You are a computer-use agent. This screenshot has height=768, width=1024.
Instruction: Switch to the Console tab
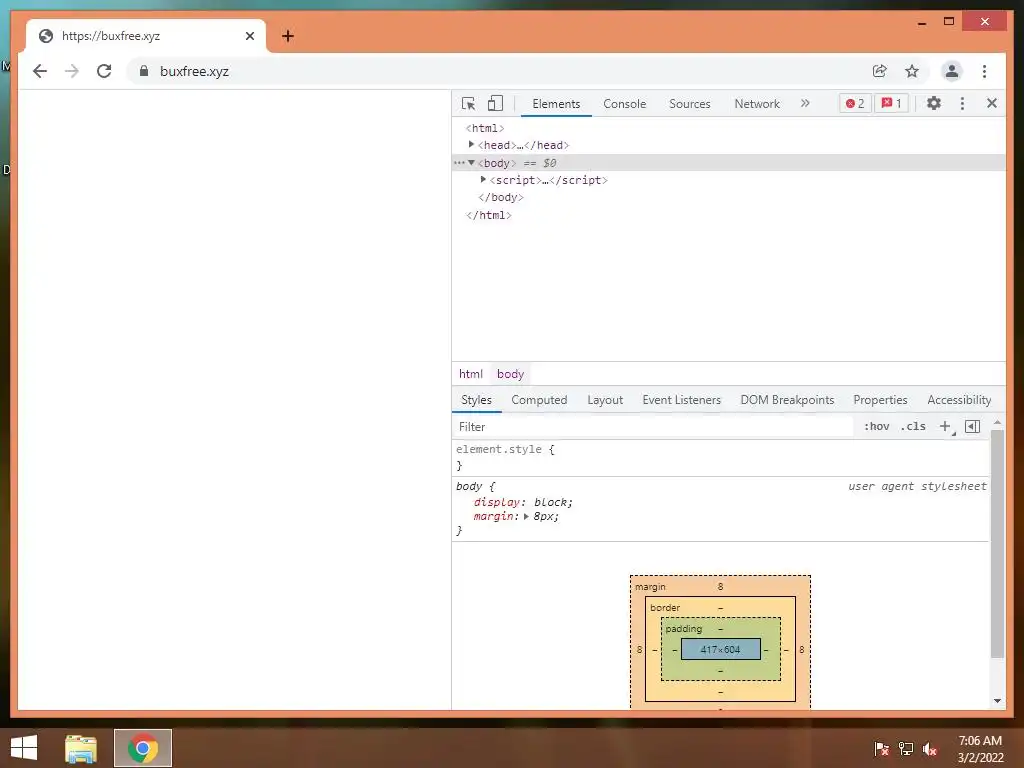point(624,104)
